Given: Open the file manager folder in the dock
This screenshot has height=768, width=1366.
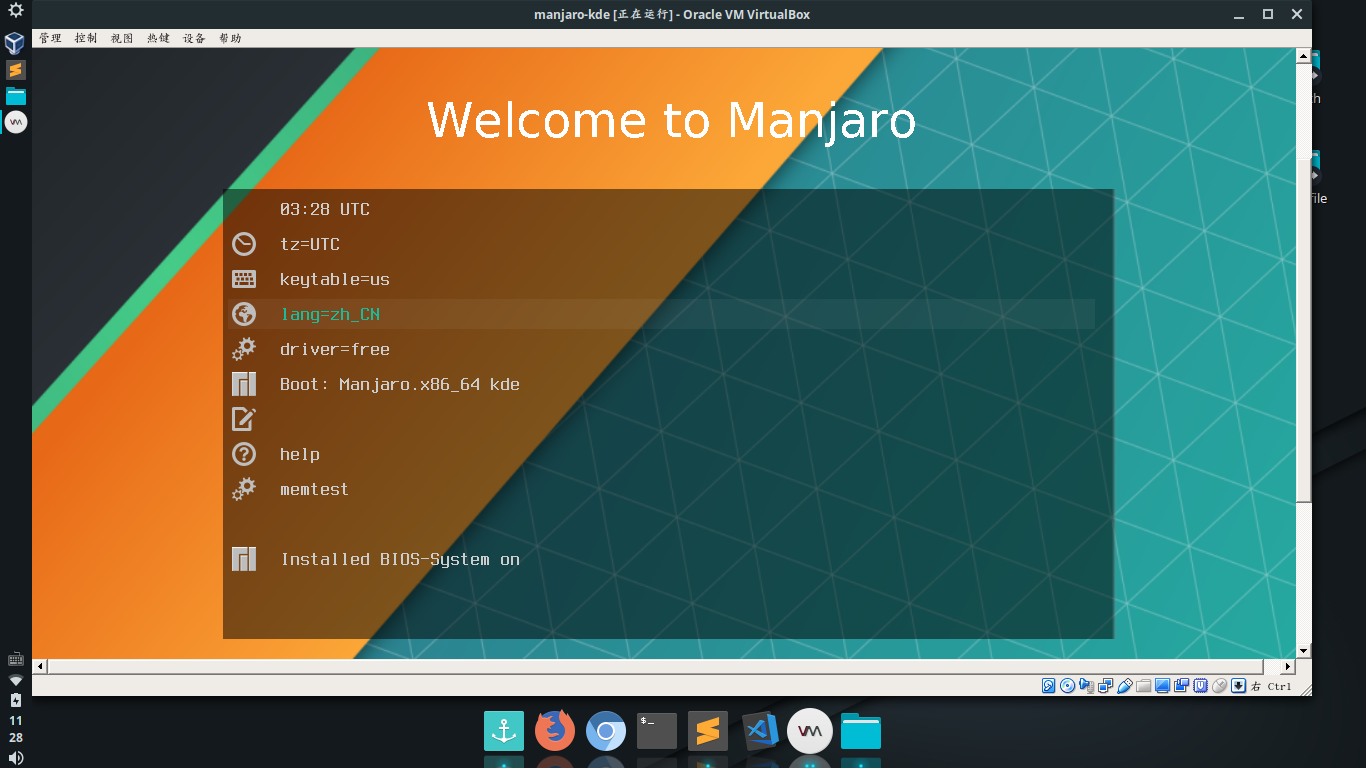Looking at the screenshot, I should click(x=861, y=731).
